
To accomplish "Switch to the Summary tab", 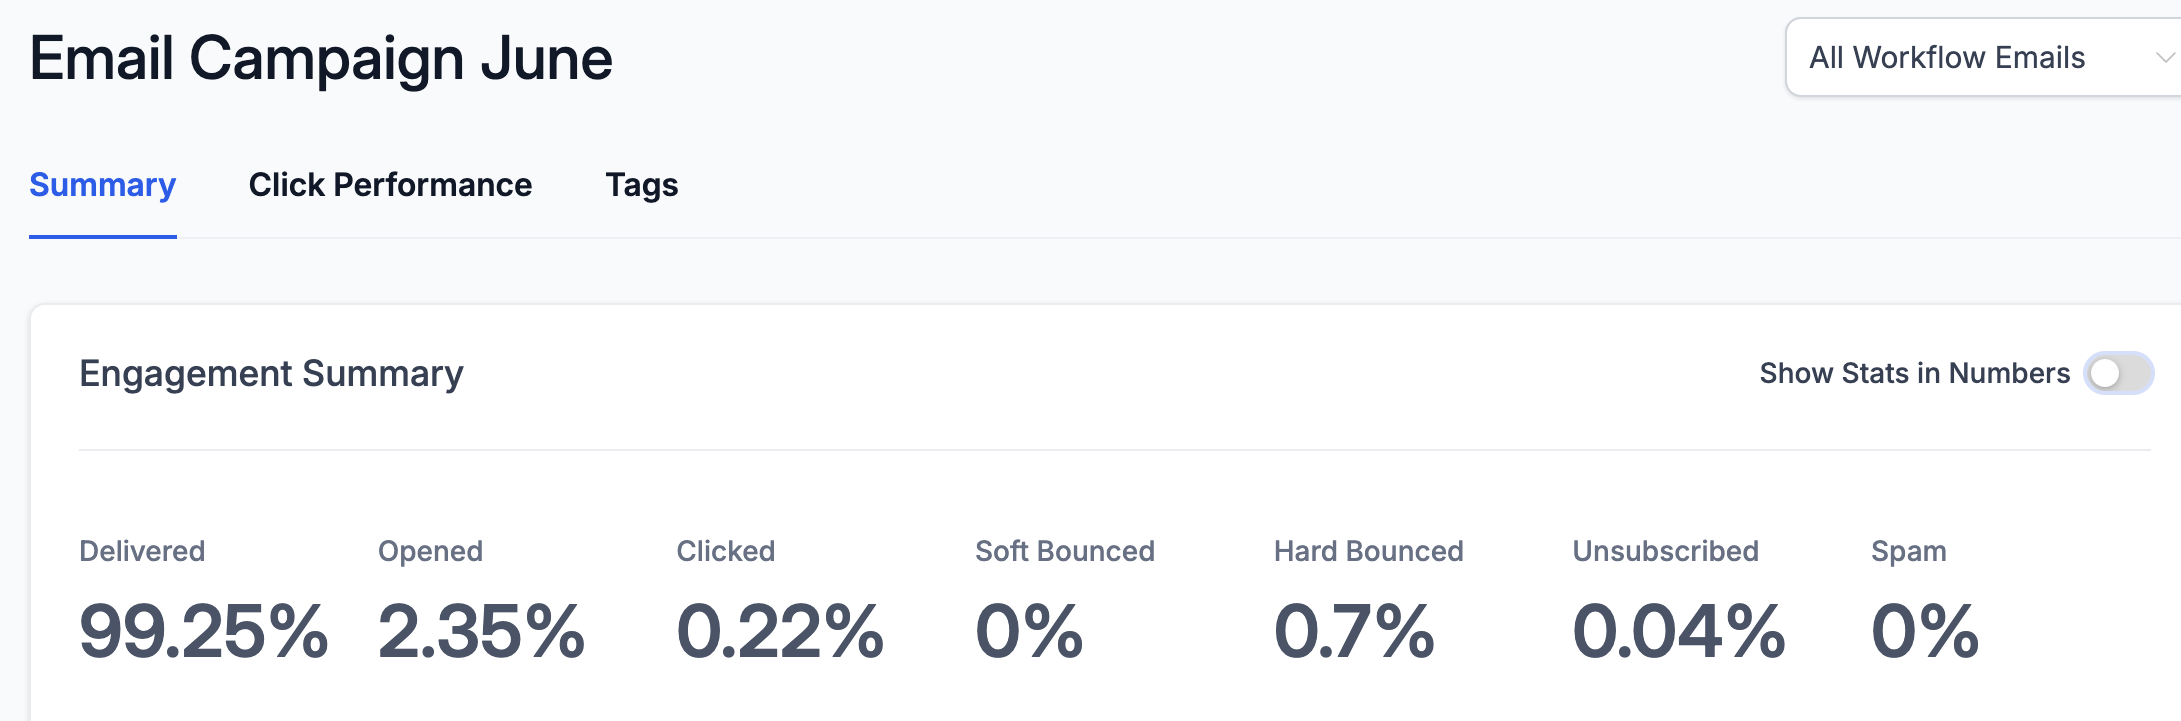I will coord(102,185).
